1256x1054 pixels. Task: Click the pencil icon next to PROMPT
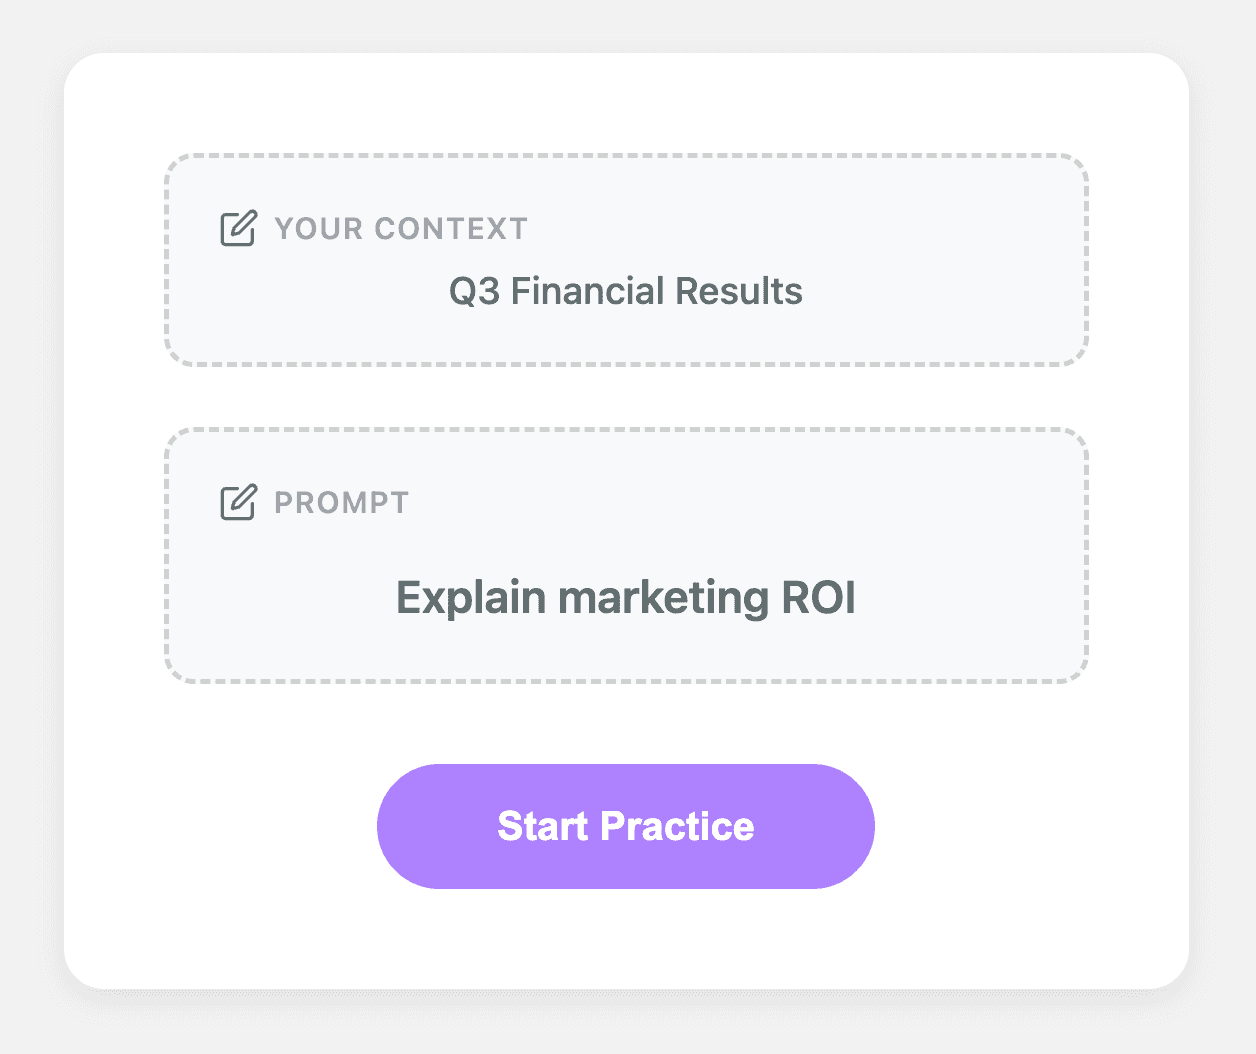click(238, 502)
